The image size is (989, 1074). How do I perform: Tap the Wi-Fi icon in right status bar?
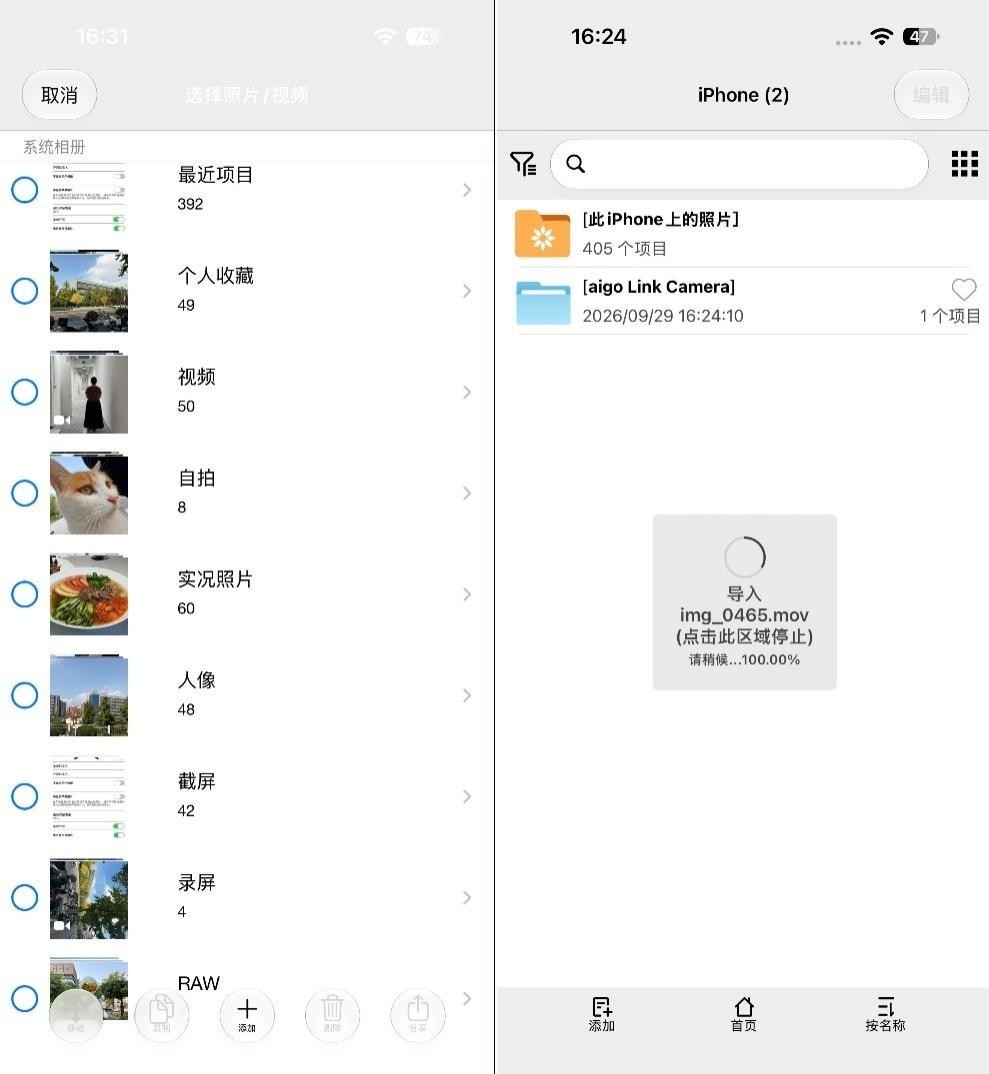coord(881,36)
